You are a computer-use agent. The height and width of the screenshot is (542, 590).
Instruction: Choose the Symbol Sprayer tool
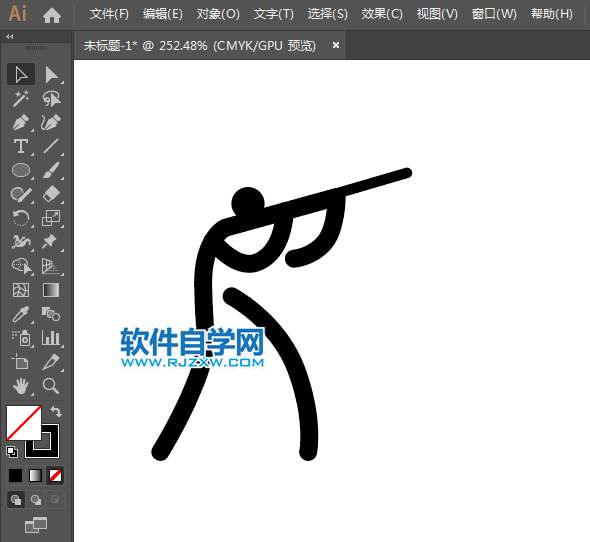21,338
